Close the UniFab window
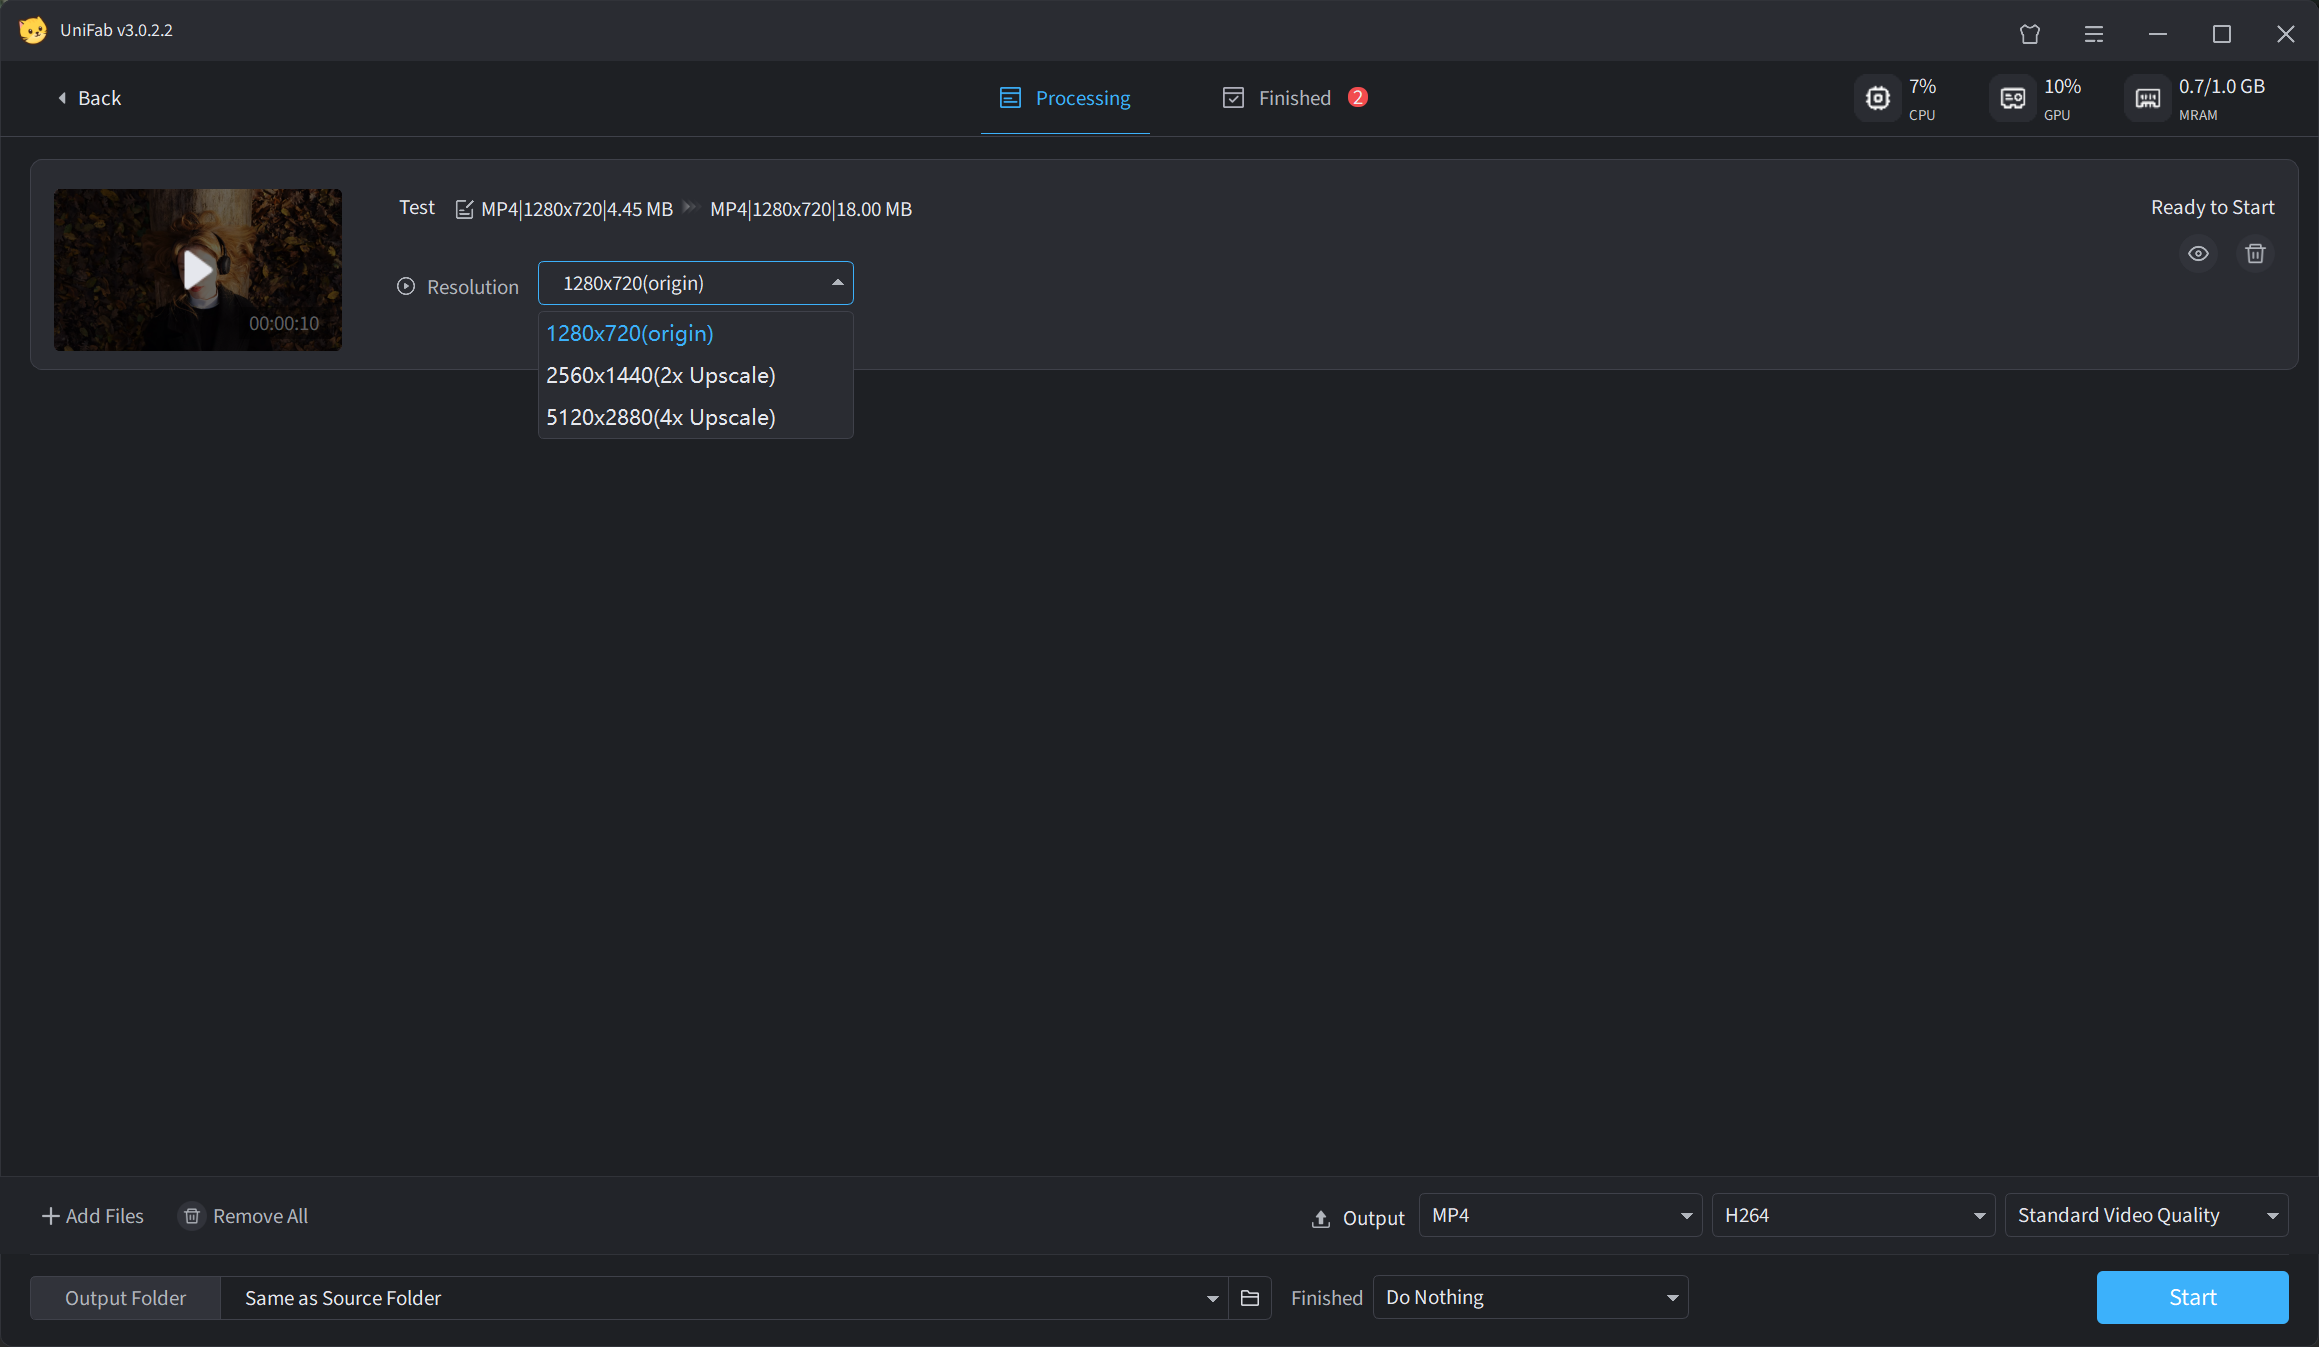2319x1347 pixels. [2285, 34]
